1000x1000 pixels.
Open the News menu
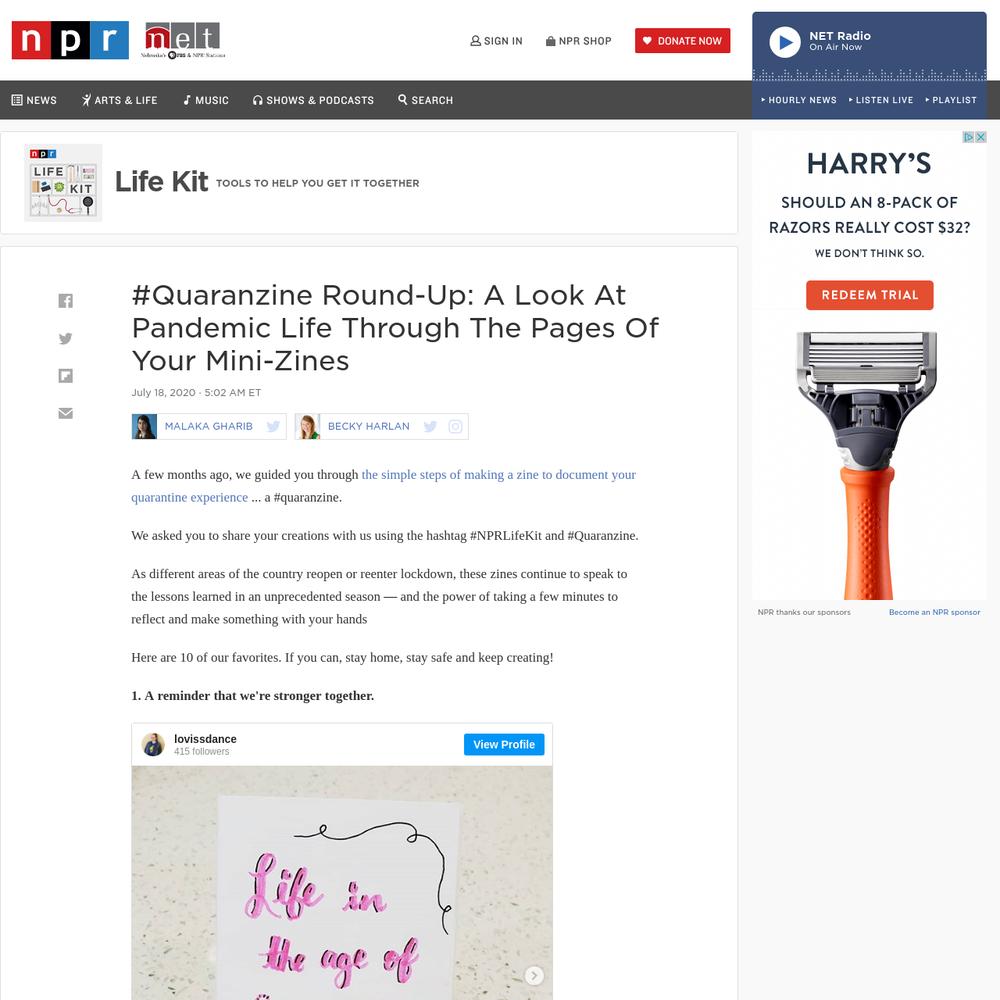[x=34, y=100]
